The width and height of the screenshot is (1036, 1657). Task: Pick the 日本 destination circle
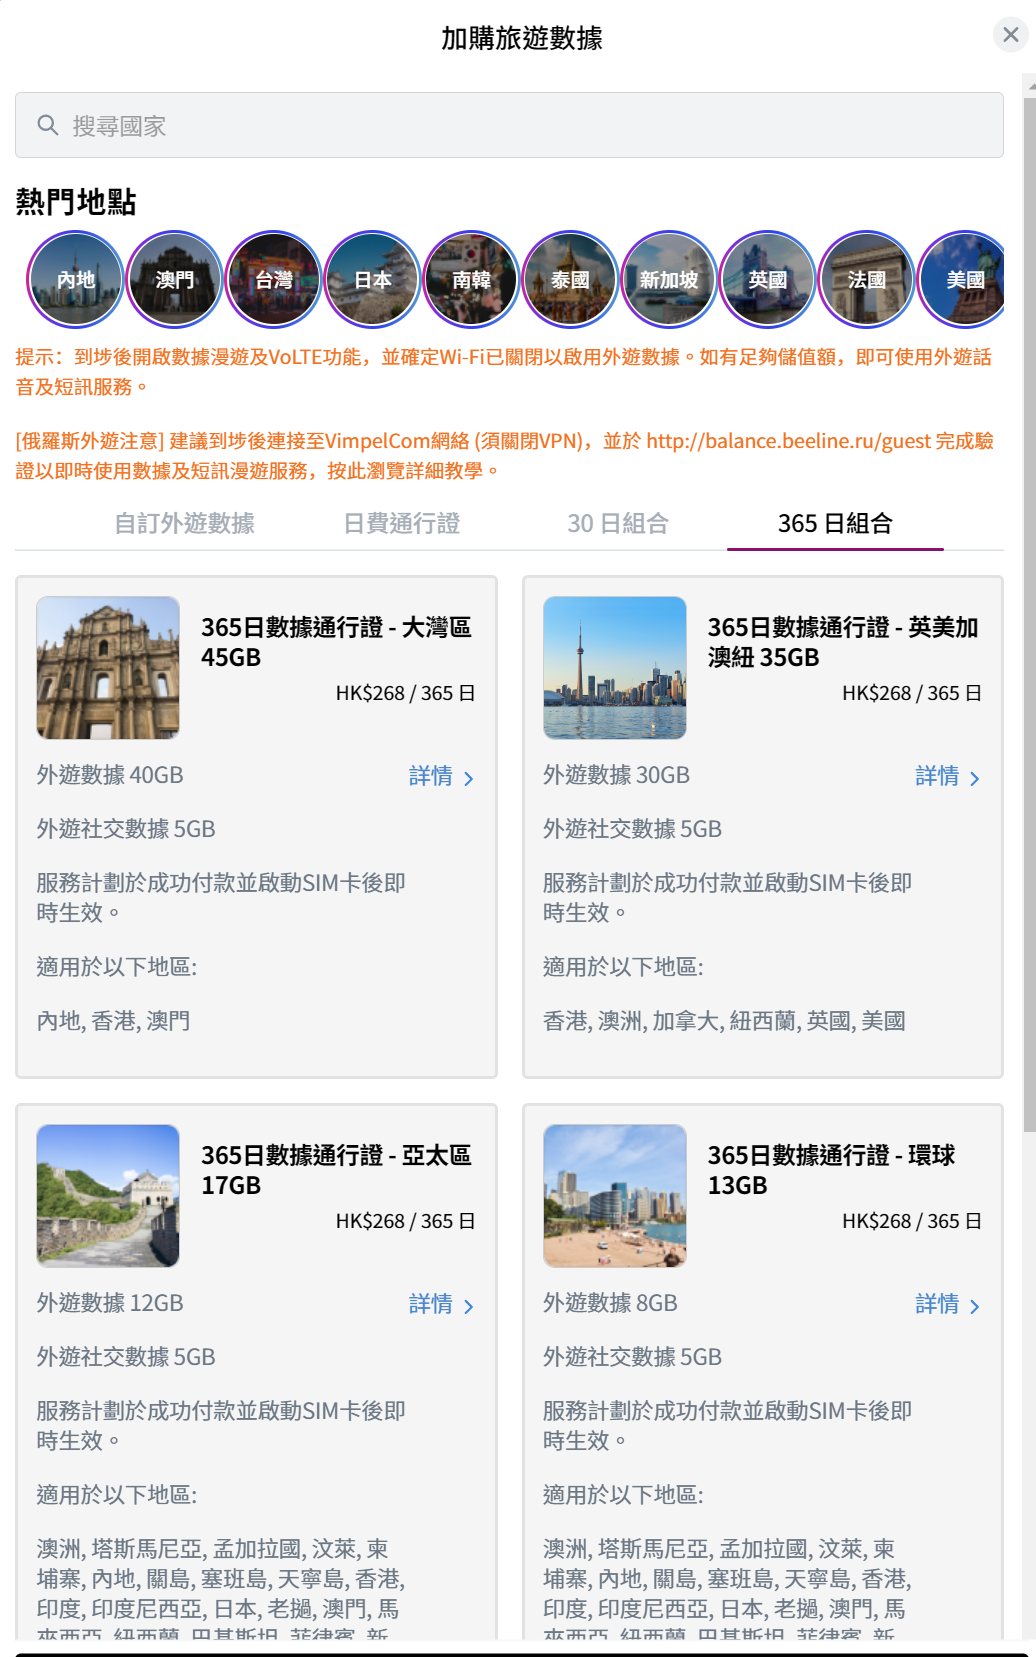click(373, 280)
